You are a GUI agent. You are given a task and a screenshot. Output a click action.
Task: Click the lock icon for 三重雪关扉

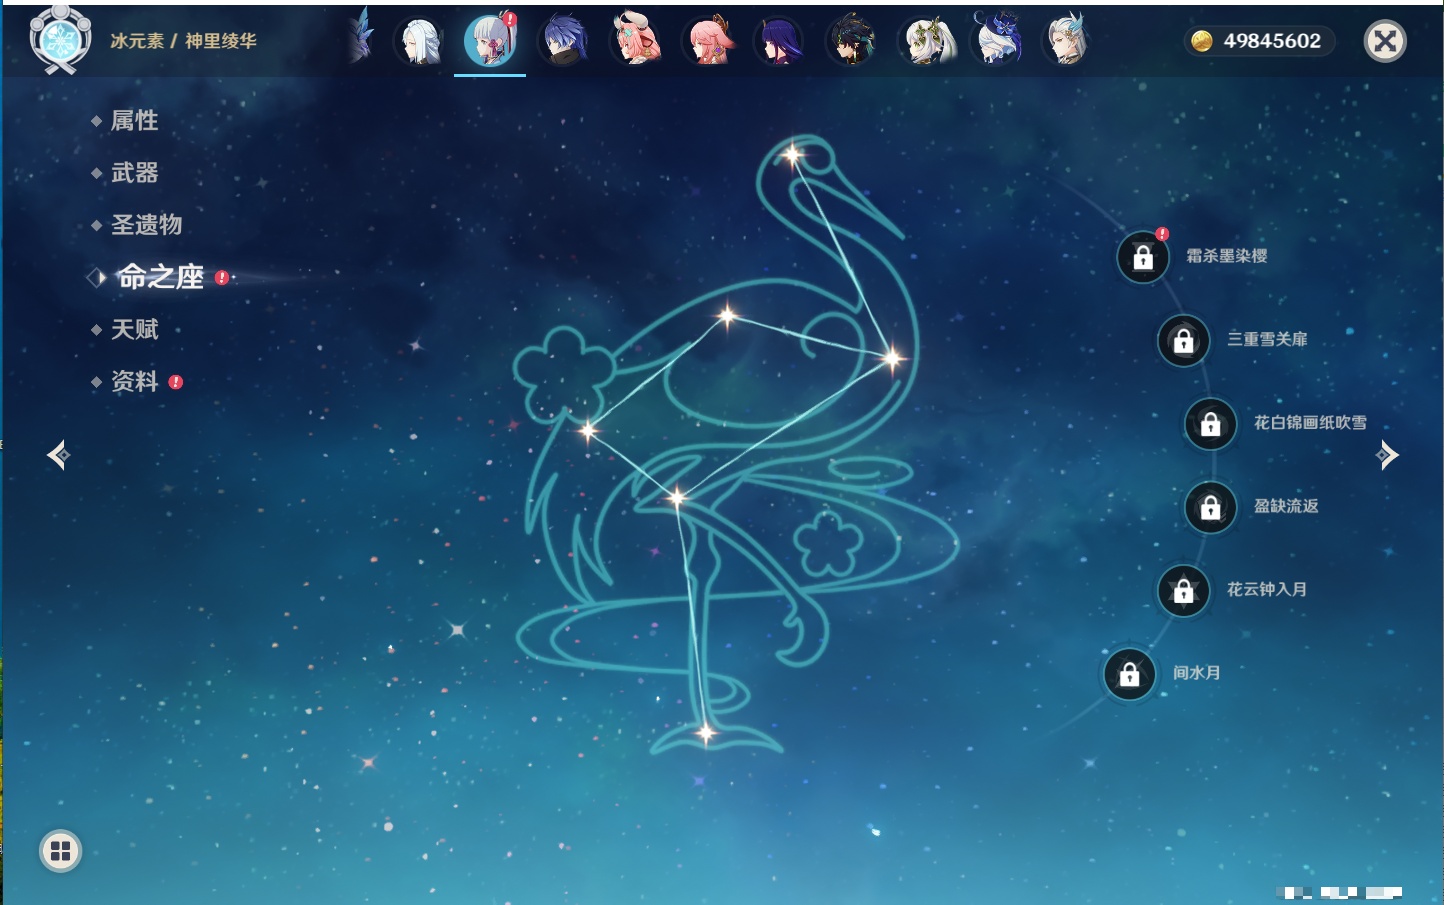(1184, 340)
